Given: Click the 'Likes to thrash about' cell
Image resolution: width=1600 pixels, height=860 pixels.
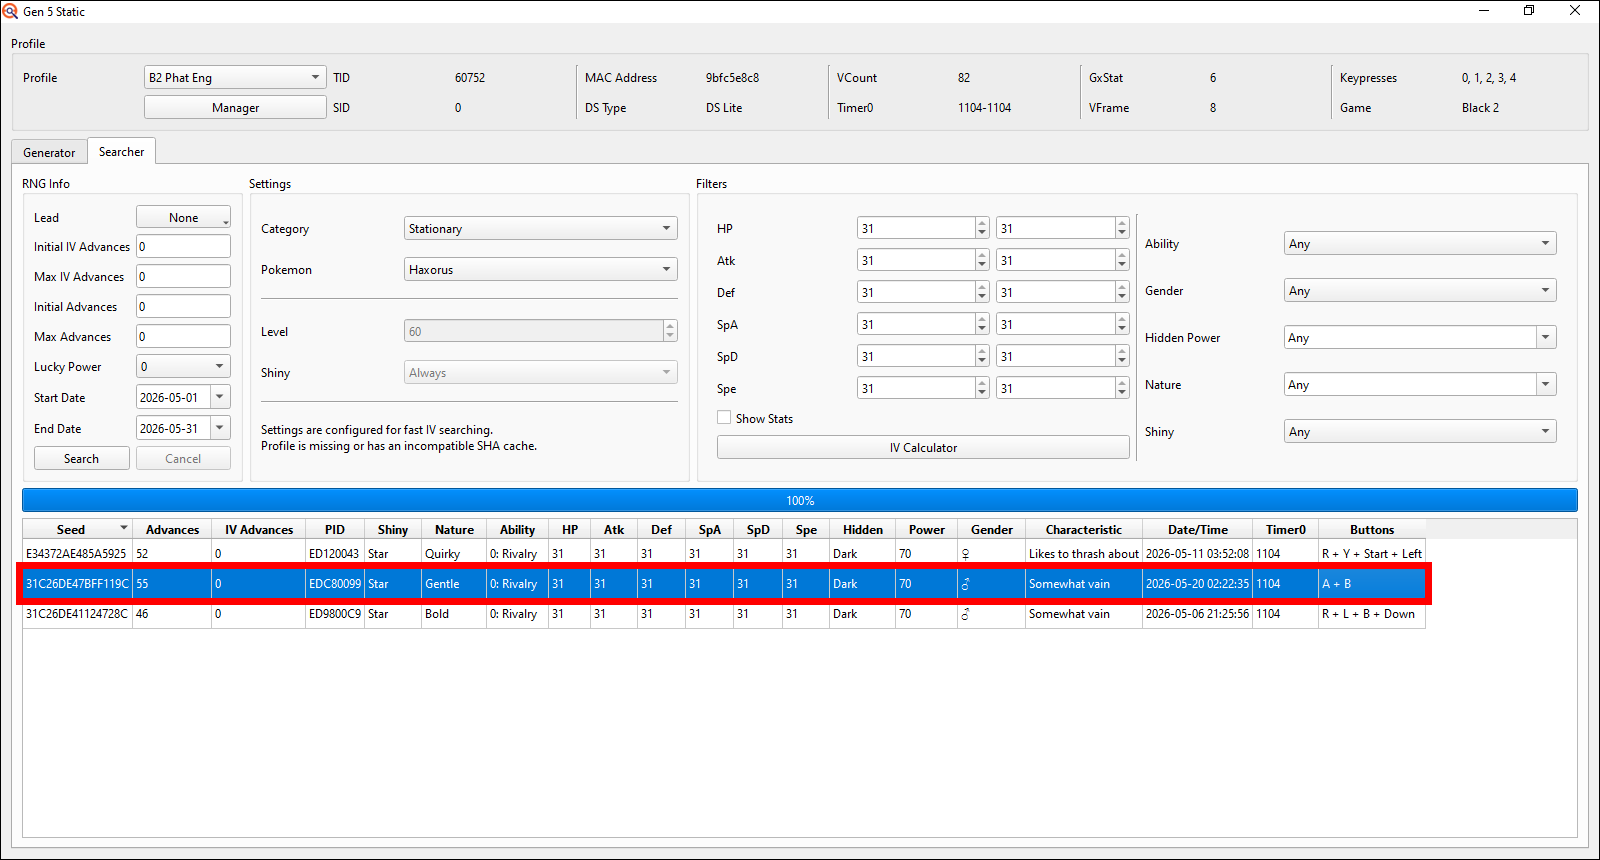Looking at the screenshot, I should click(x=1084, y=553).
